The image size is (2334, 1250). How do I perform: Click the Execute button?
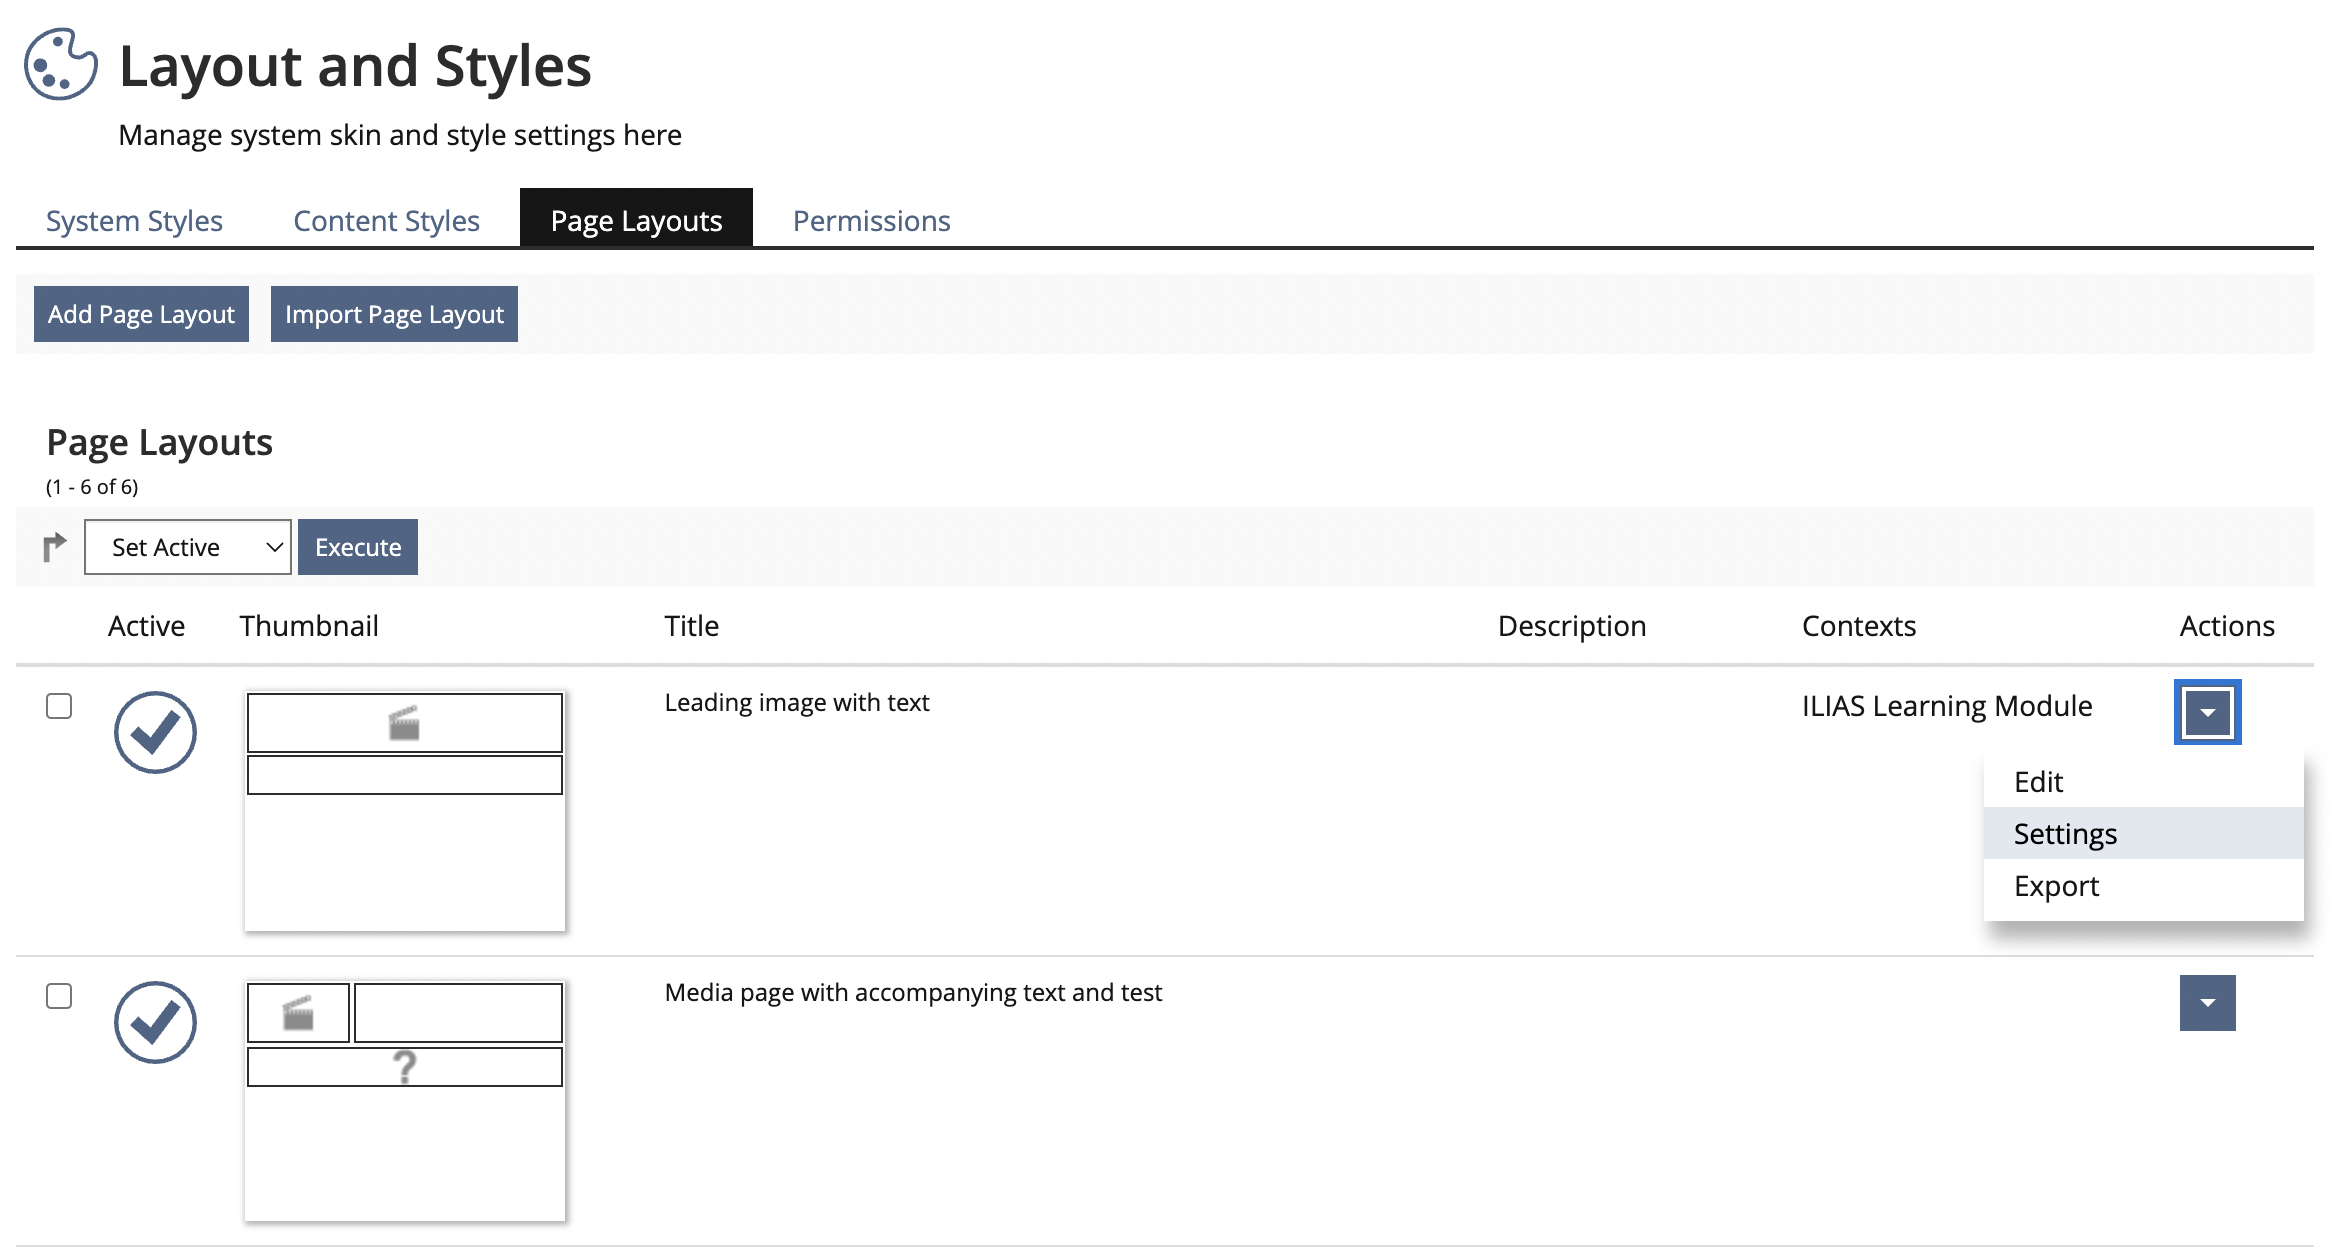click(x=358, y=547)
